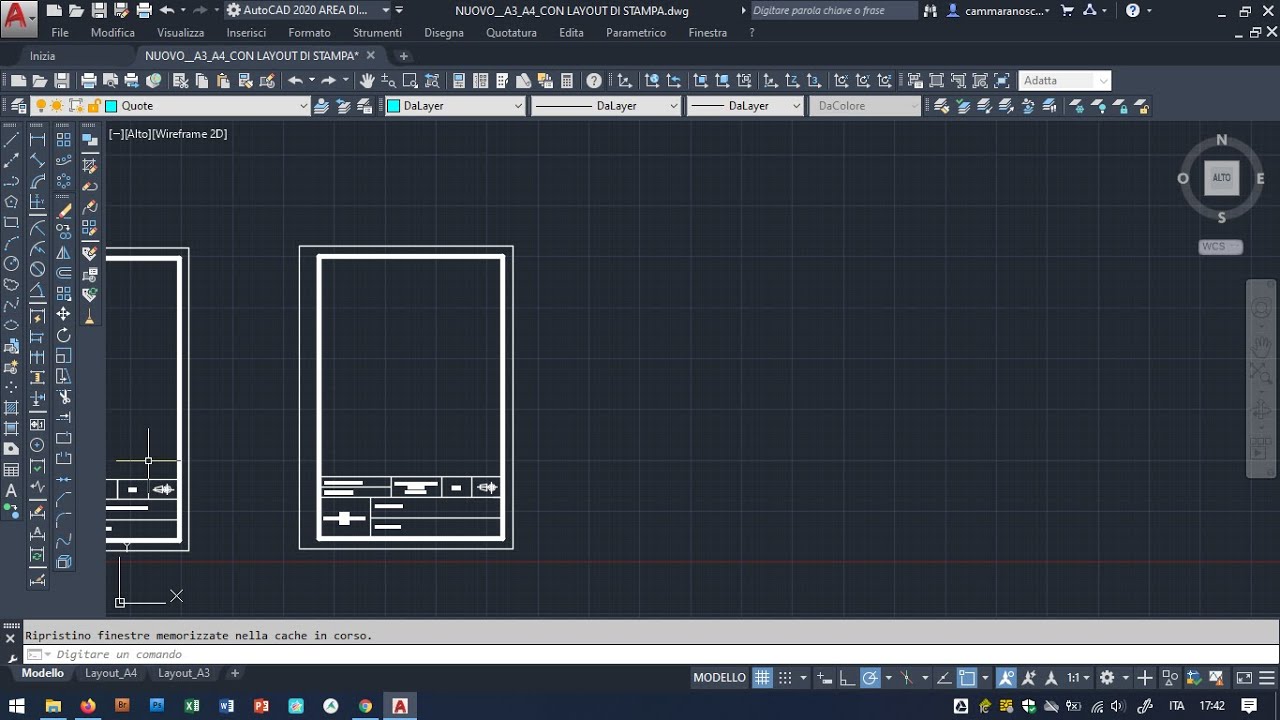Open the Quotatura menu
Image resolution: width=1280 pixels, height=720 pixels.
pos(511,33)
